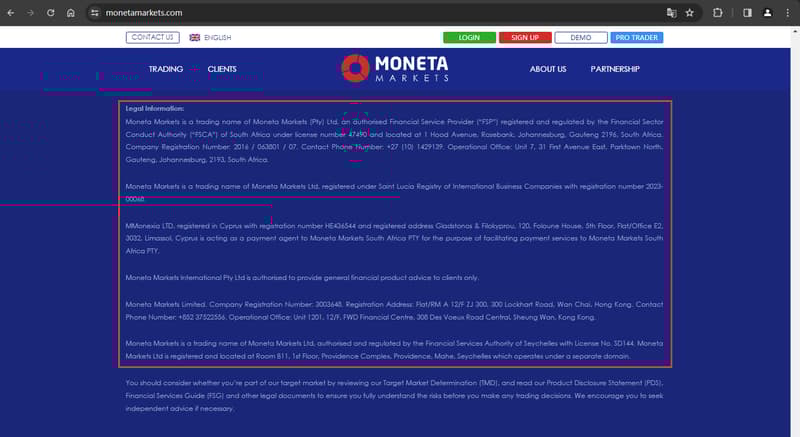
Task: Click the UK flag language icon
Action: 194,37
